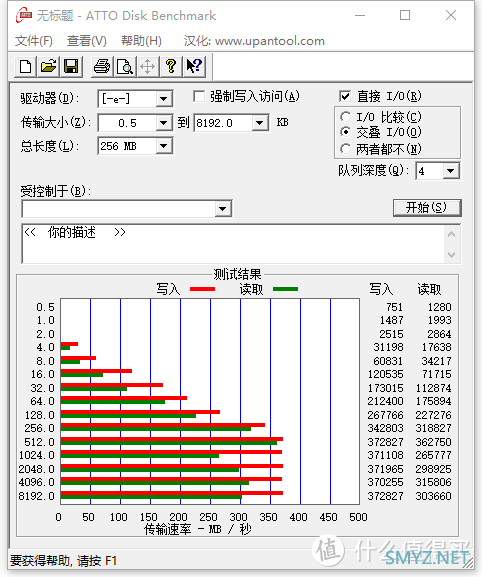Maximize the ATTO Disk Benchmark window

coord(405,15)
